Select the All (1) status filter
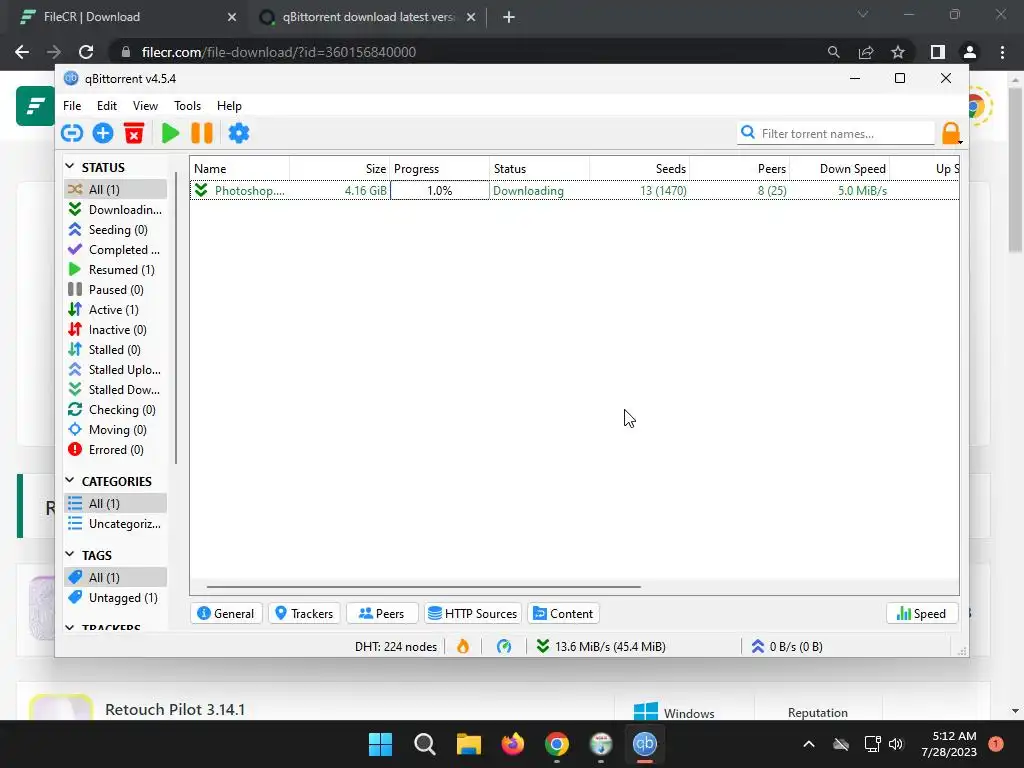This screenshot has width=1024, height=768. point(116,189)
